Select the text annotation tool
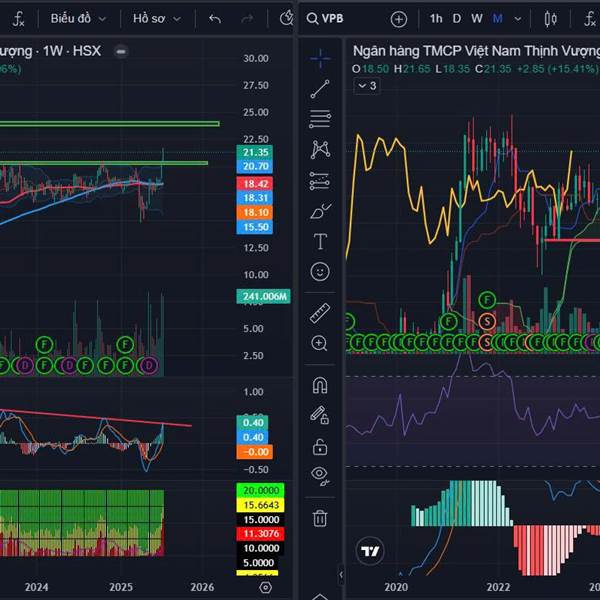The width and height of the screenshot is (600, 600). coord(320,241)
